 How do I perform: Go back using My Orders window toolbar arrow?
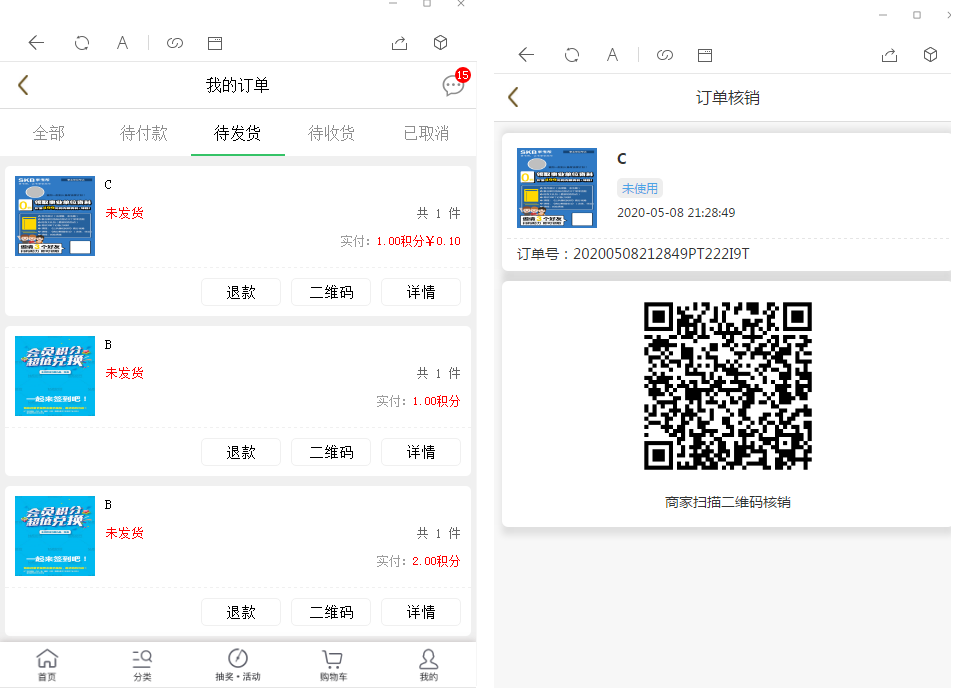[36, 42]
